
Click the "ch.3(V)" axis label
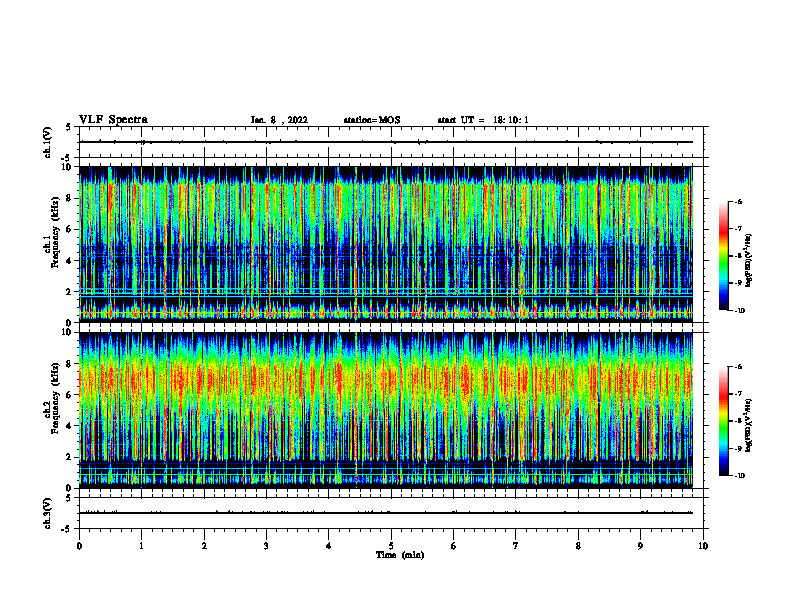click(x=48, y=513)
